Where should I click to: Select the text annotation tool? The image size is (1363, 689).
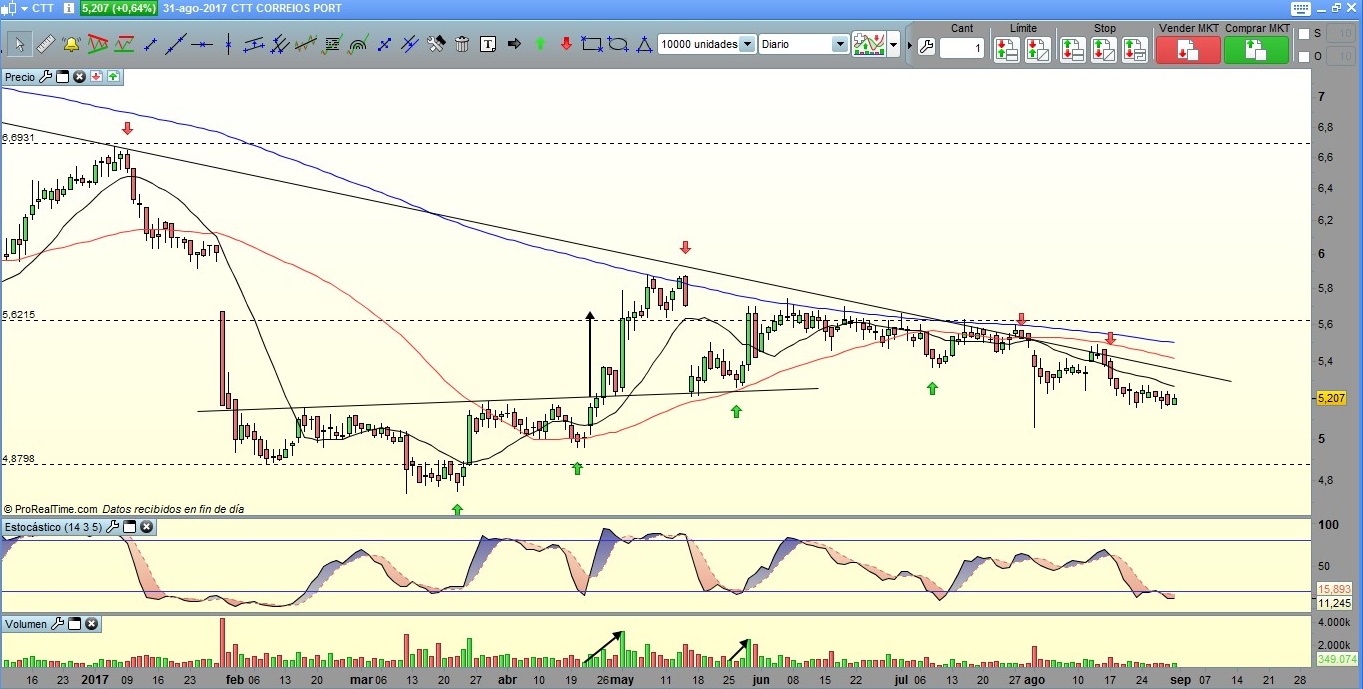point(488,44)
